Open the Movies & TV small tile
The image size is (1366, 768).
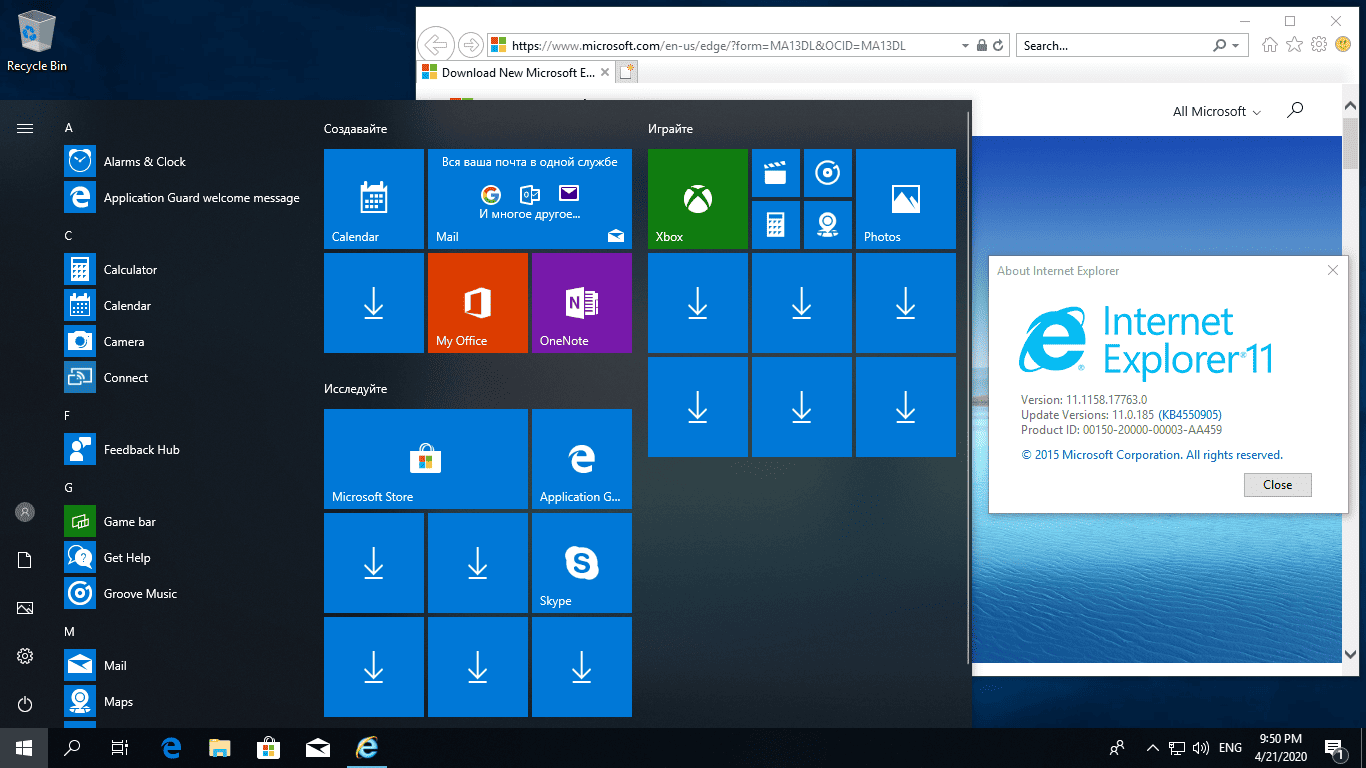(x=776, y=173)
